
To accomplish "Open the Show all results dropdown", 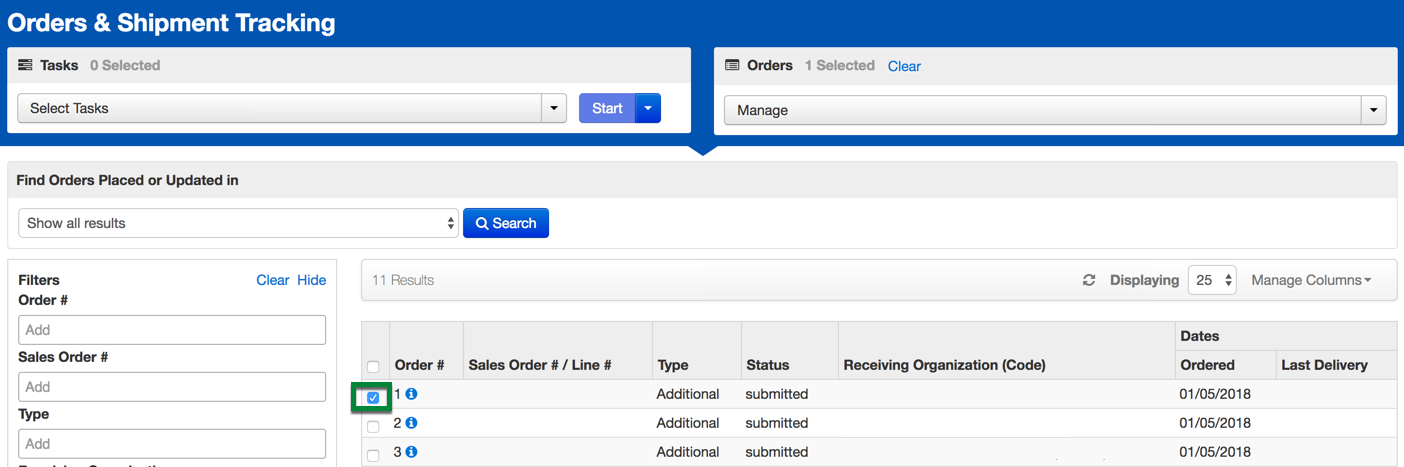I will point(238,223).
